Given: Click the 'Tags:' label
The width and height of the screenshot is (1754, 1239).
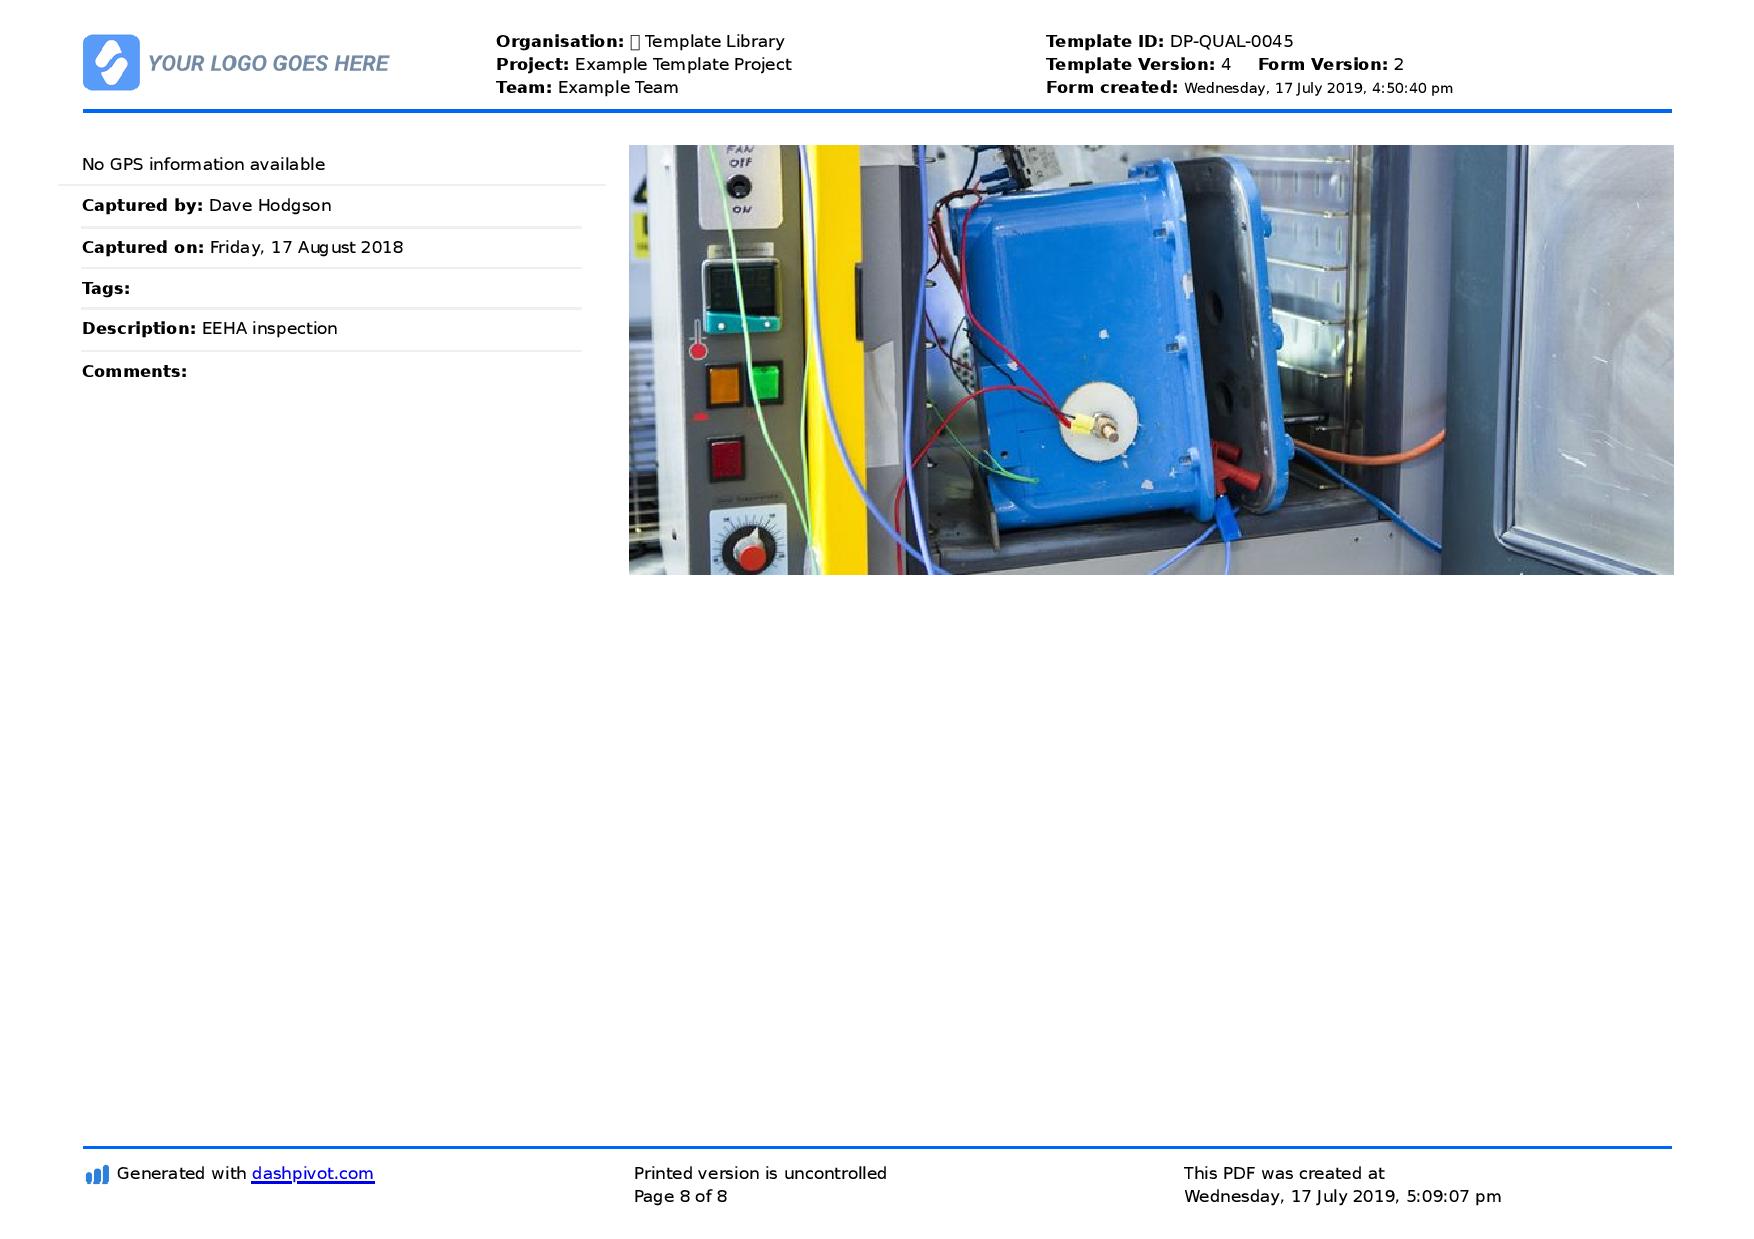Looking at the screenshot, I should coord(106,288).
